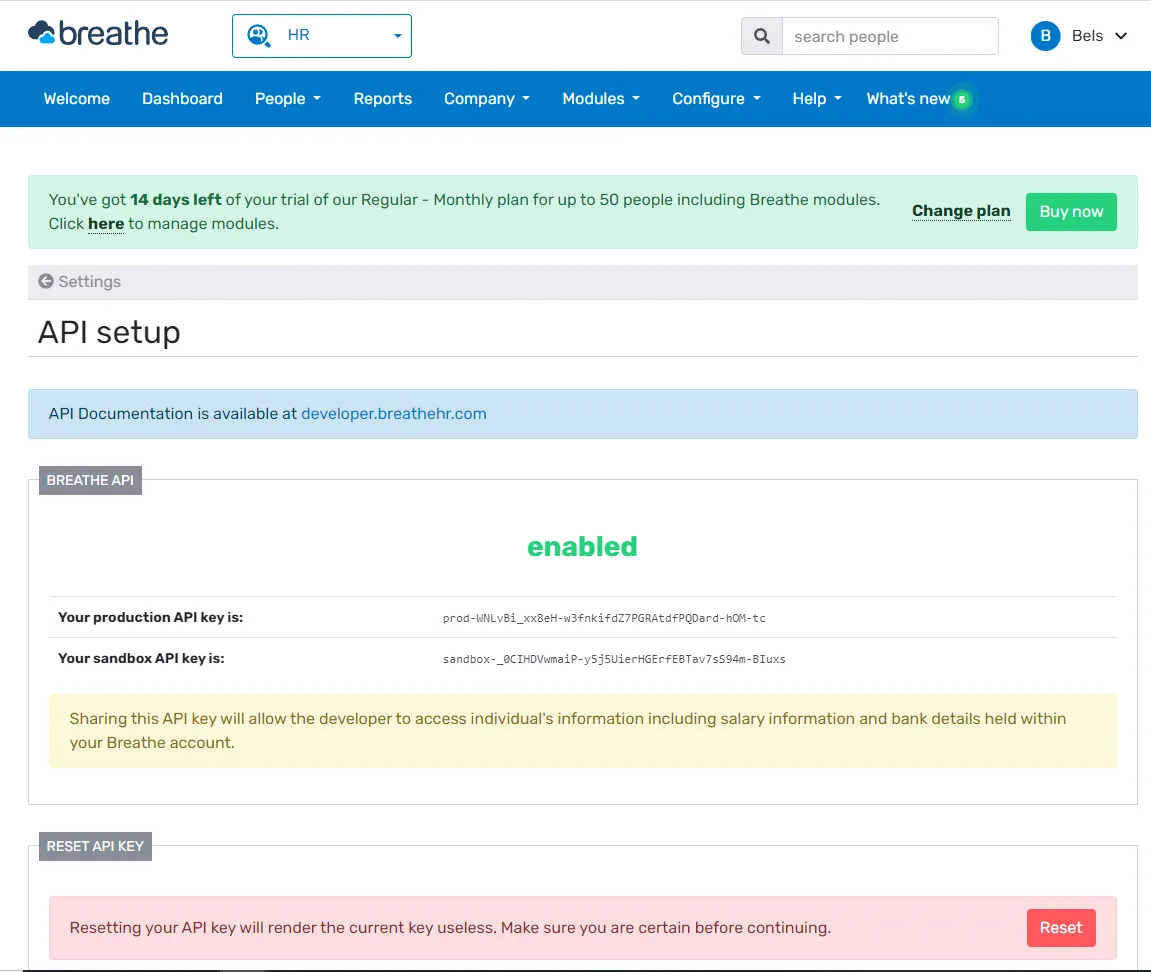This screenshot has width=1151, height=972.
Task: Click the RESET API KEY section label
Action: tap(95, 846)
